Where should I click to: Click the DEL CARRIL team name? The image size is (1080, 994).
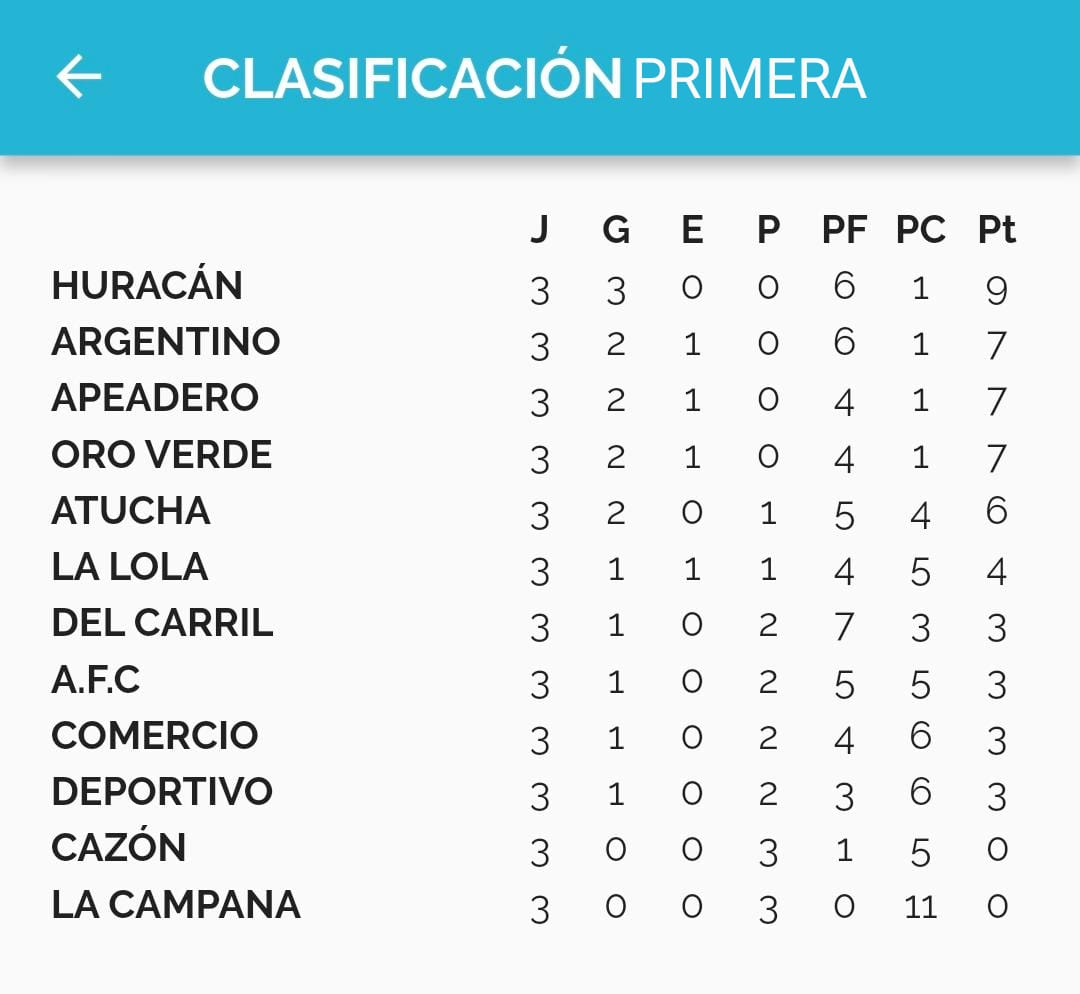(x=163, y=622)
